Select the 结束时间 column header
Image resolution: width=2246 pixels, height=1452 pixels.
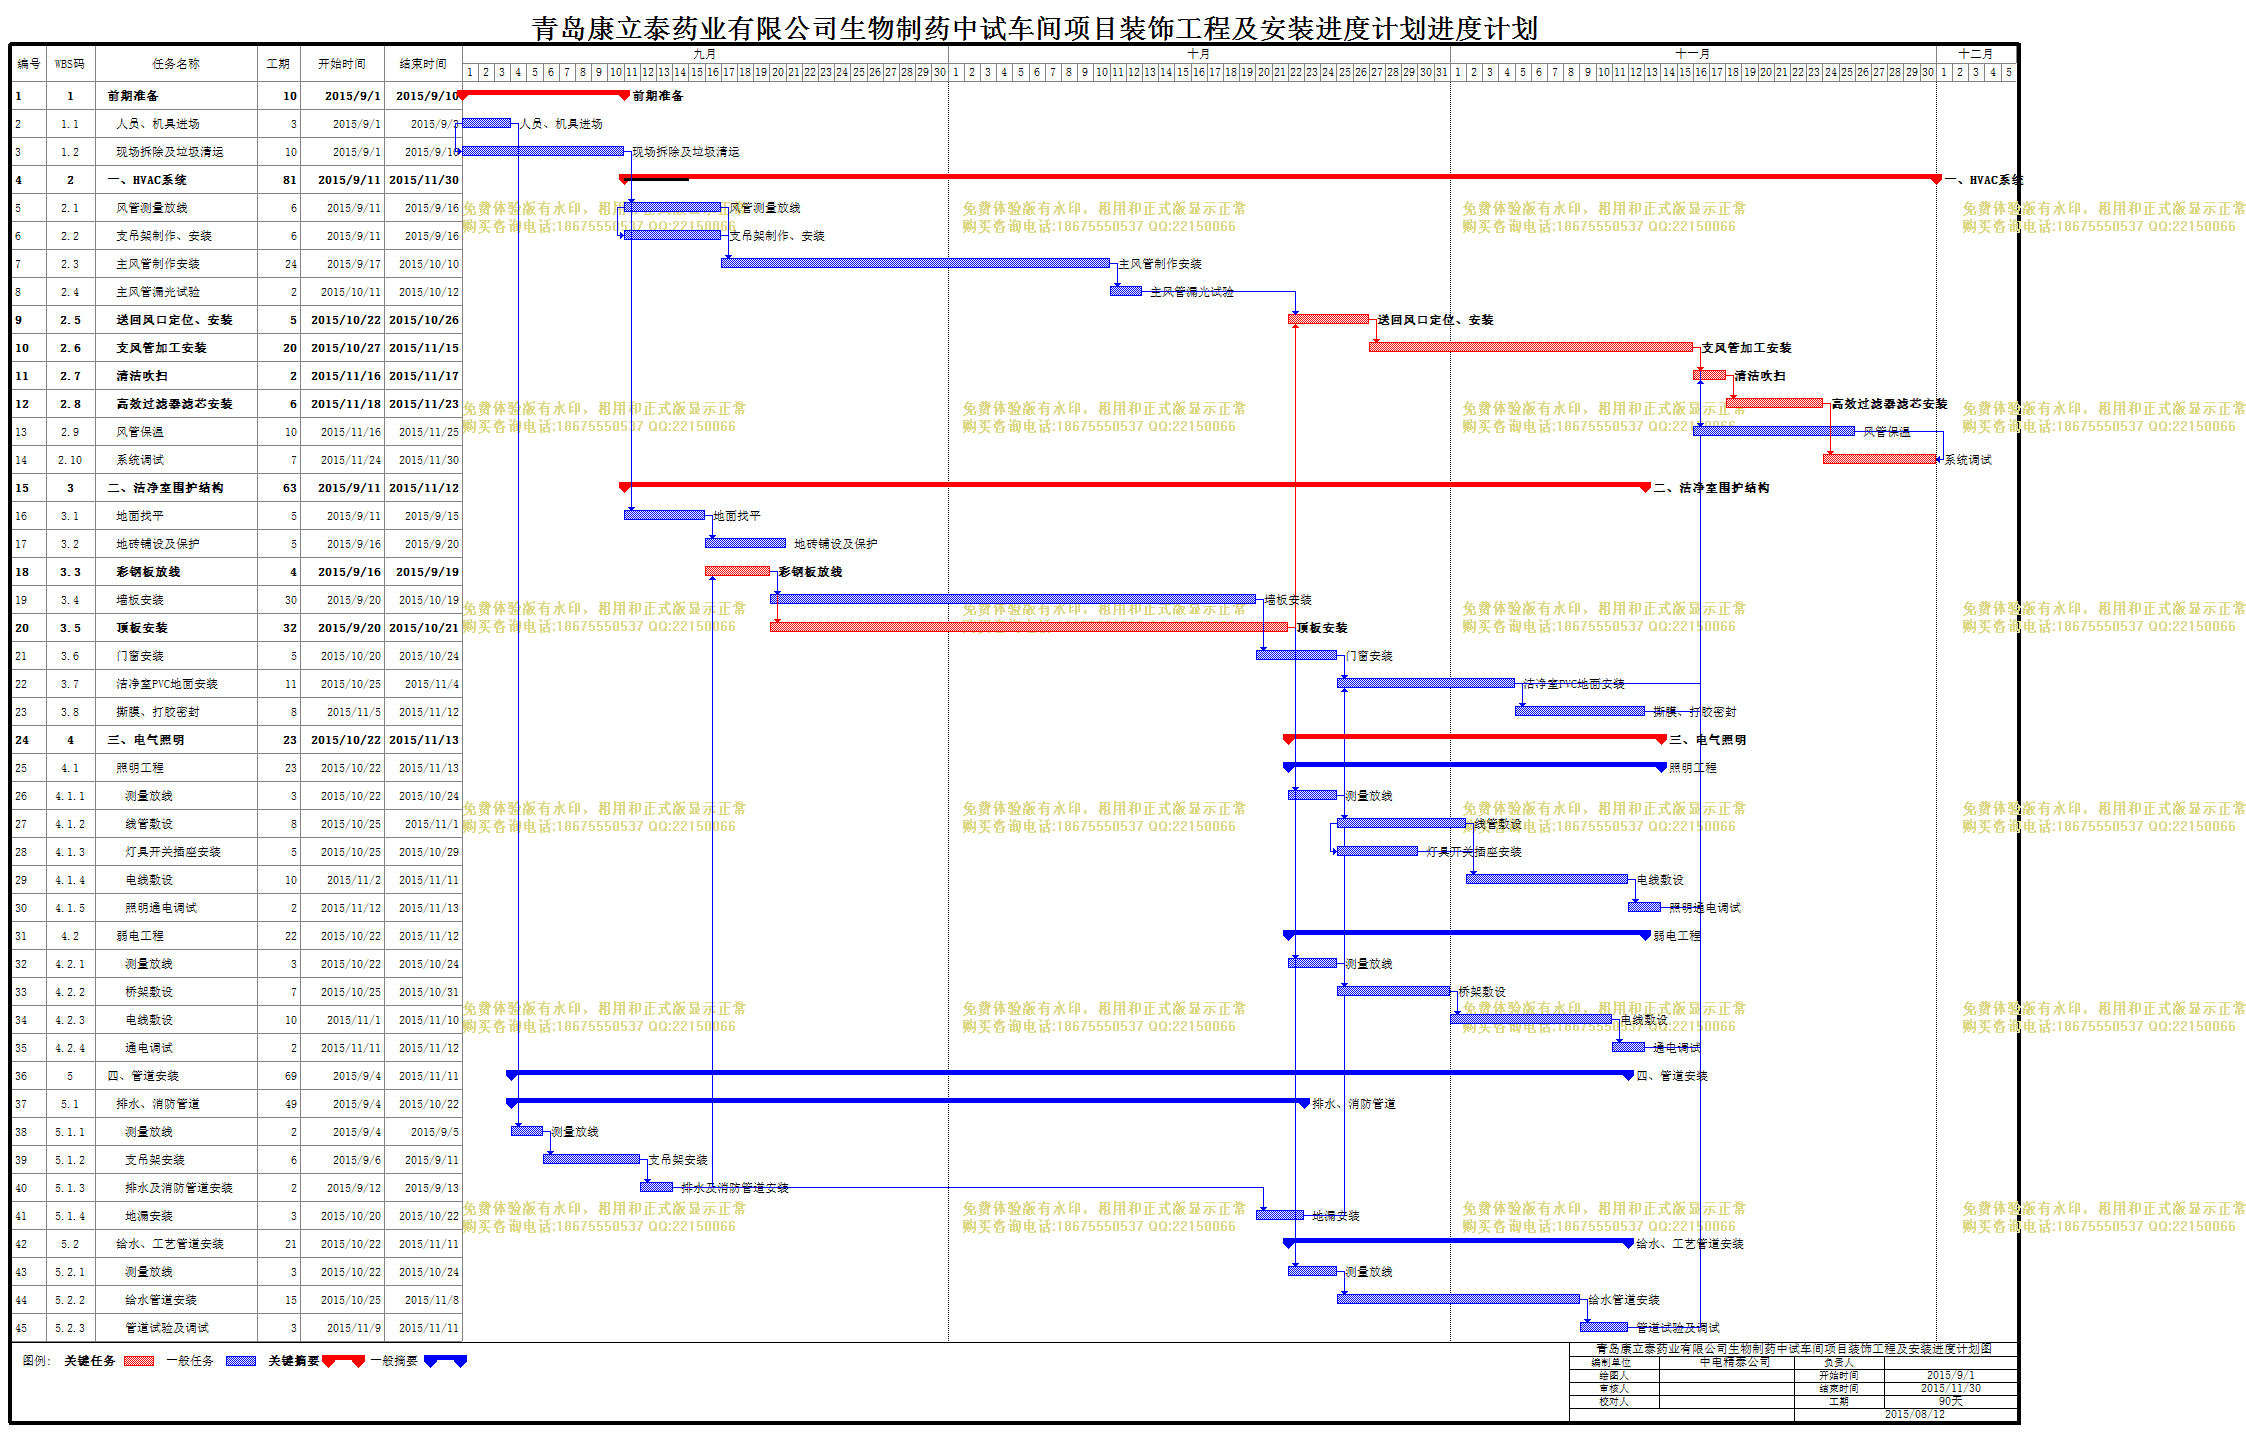(x=423, y=64)
